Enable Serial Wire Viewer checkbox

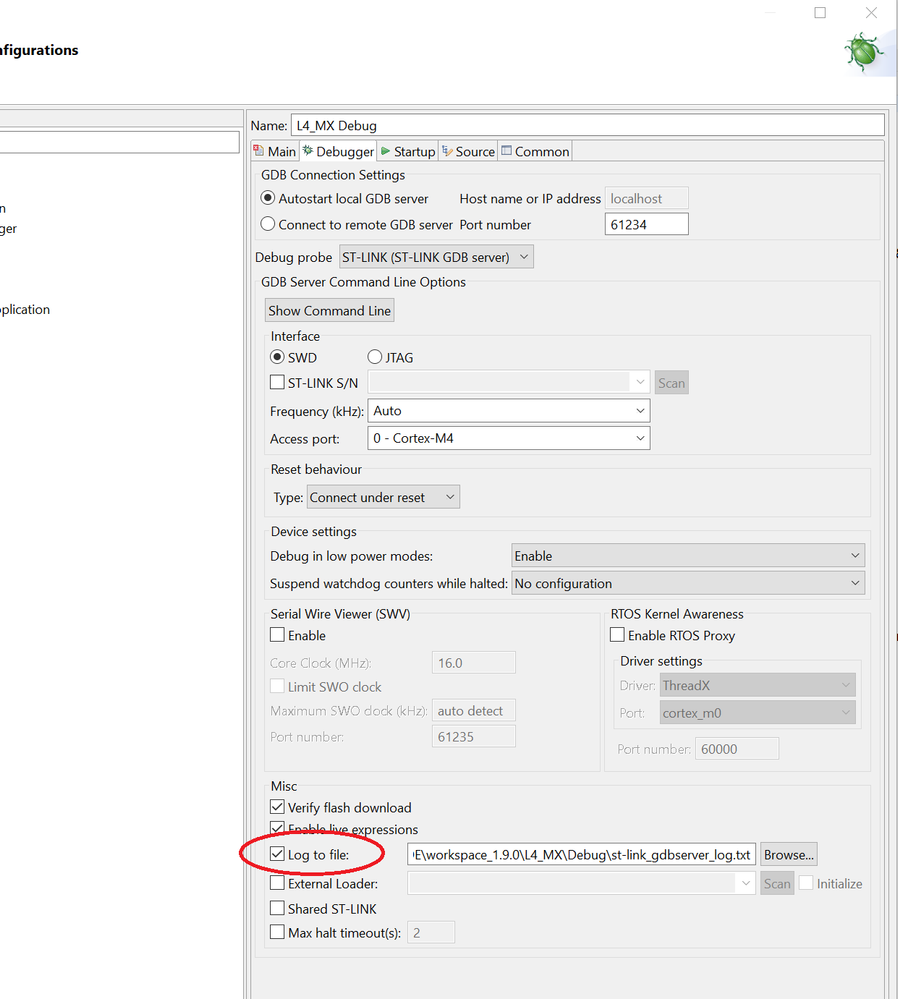click(x=277, y=635)
